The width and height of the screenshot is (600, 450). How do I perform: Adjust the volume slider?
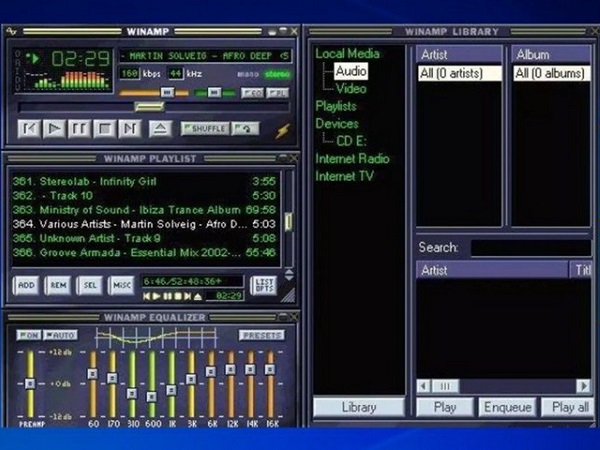point(167,92)
